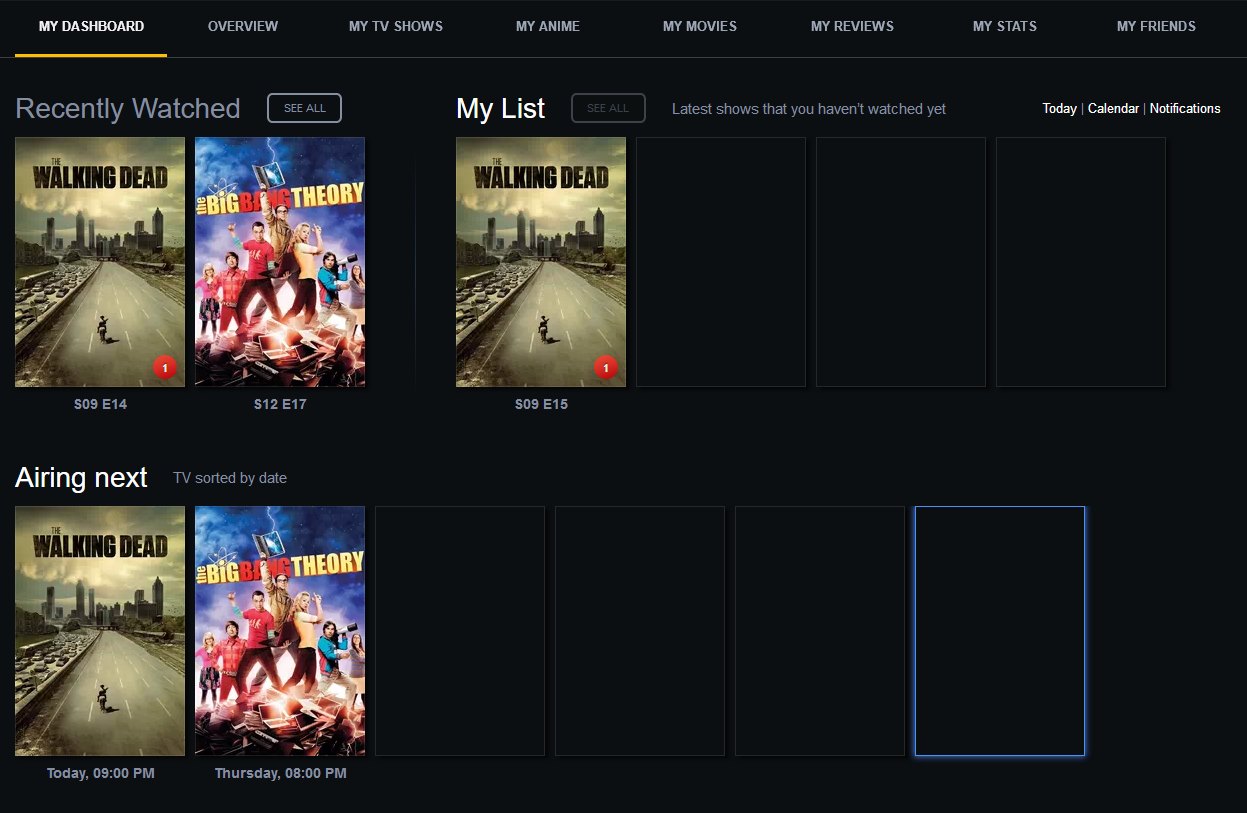View the My Stats tab

coord(1005,27)
